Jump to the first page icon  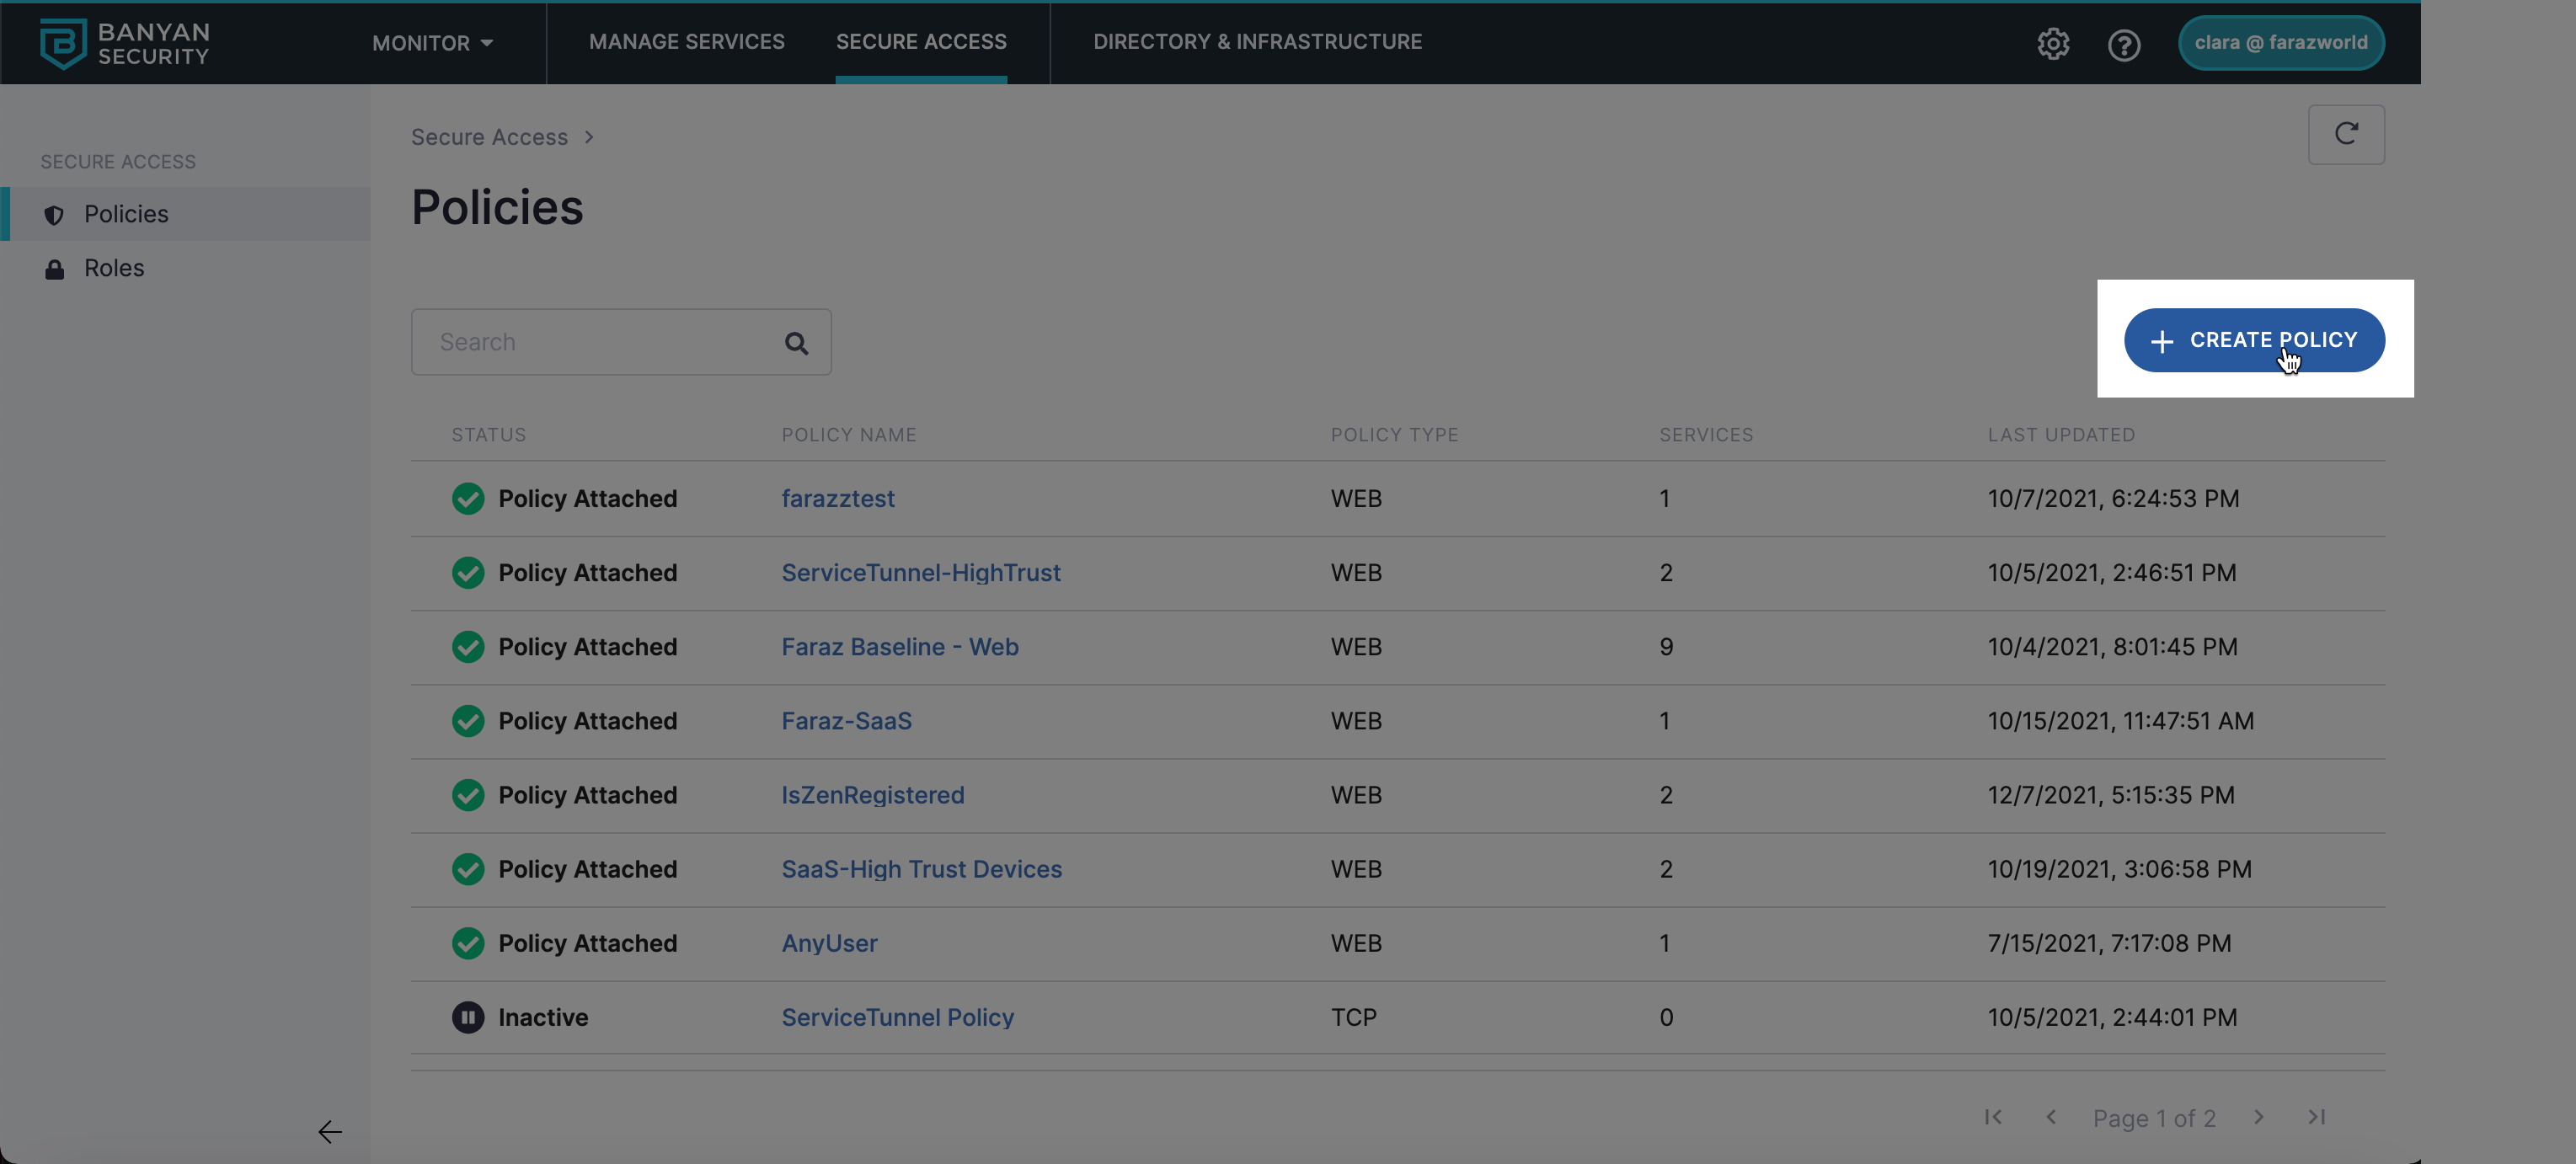1992,1117
